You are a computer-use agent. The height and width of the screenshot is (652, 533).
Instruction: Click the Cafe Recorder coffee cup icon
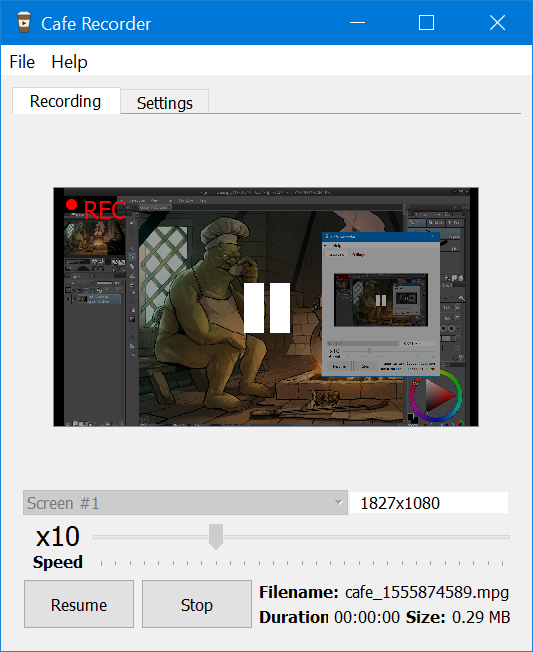pos(24,22)
